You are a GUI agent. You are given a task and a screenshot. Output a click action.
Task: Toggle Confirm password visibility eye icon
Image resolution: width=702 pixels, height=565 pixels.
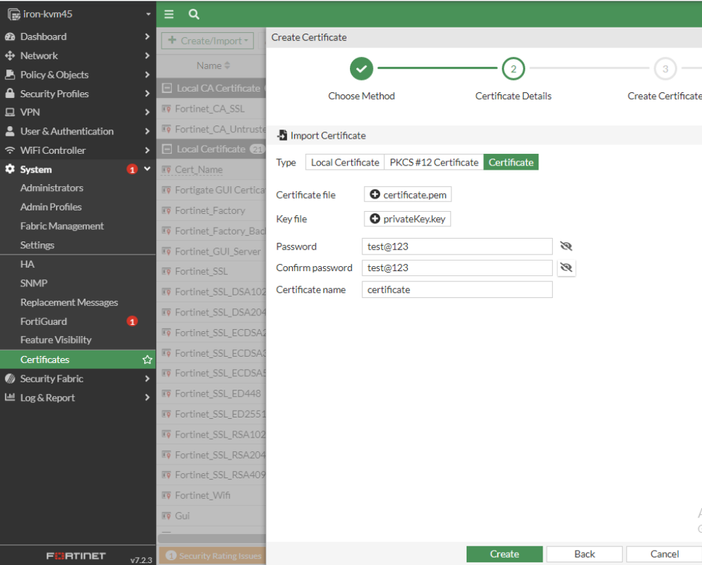[x=566, y=268]
